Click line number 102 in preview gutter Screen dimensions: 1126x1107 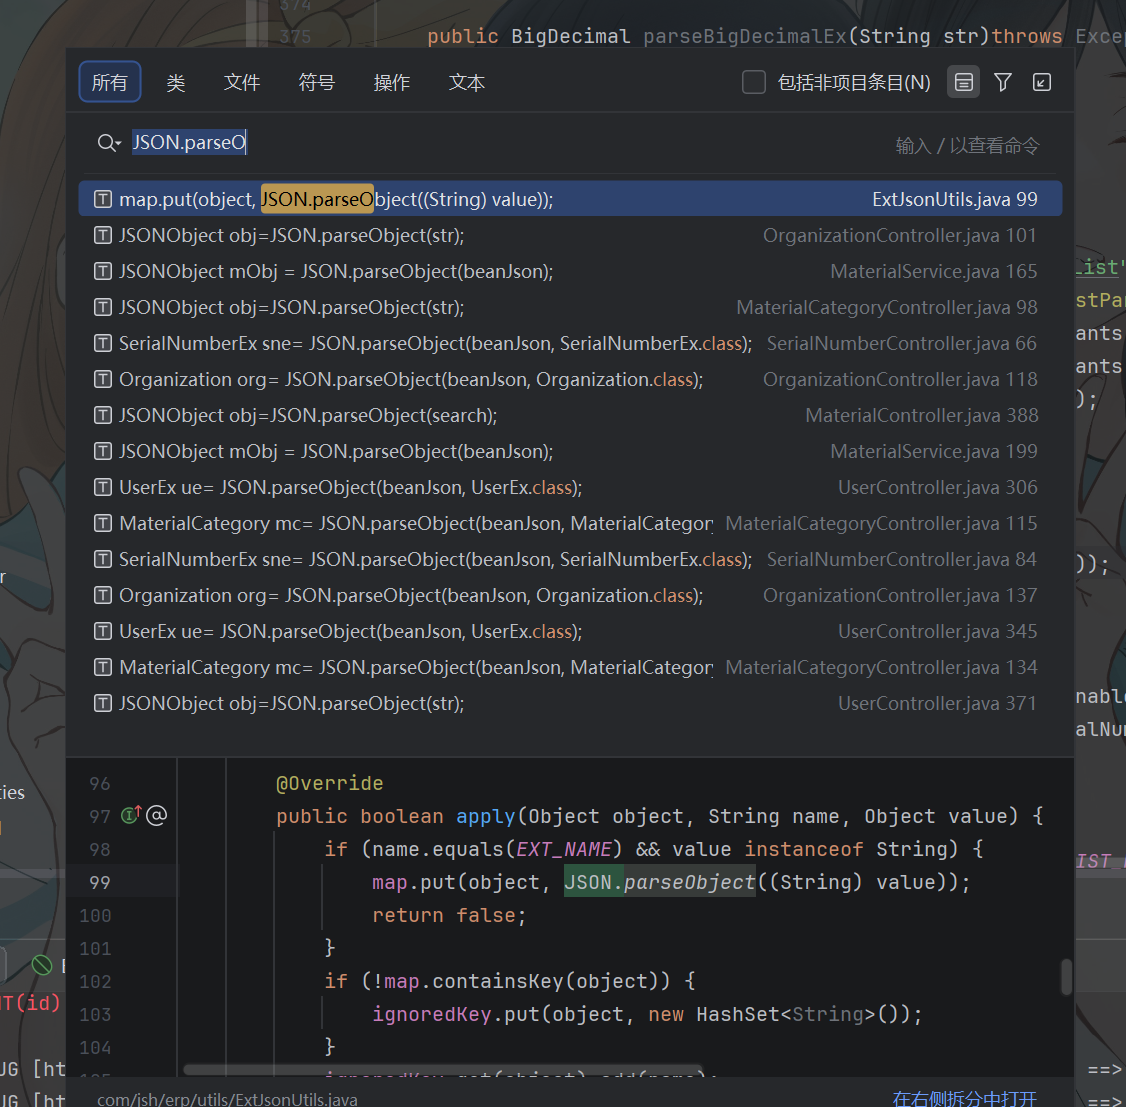[x=96, y=981]
